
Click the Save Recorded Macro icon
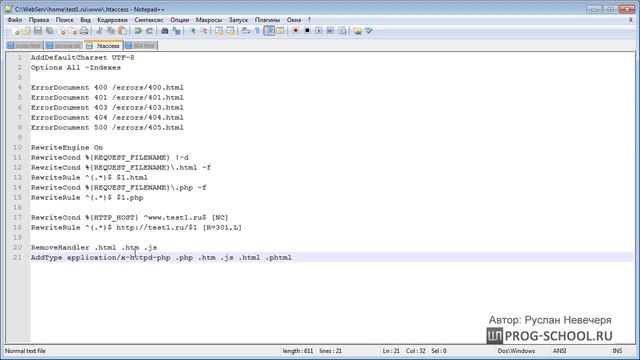pos(342,31)
